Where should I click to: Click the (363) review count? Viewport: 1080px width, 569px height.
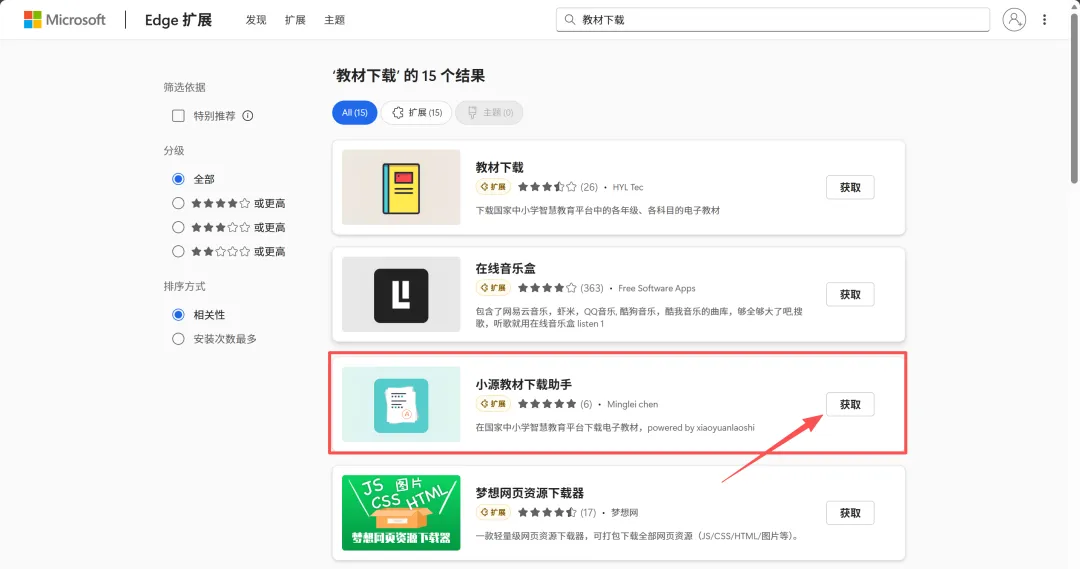click(x=592, y=288)
